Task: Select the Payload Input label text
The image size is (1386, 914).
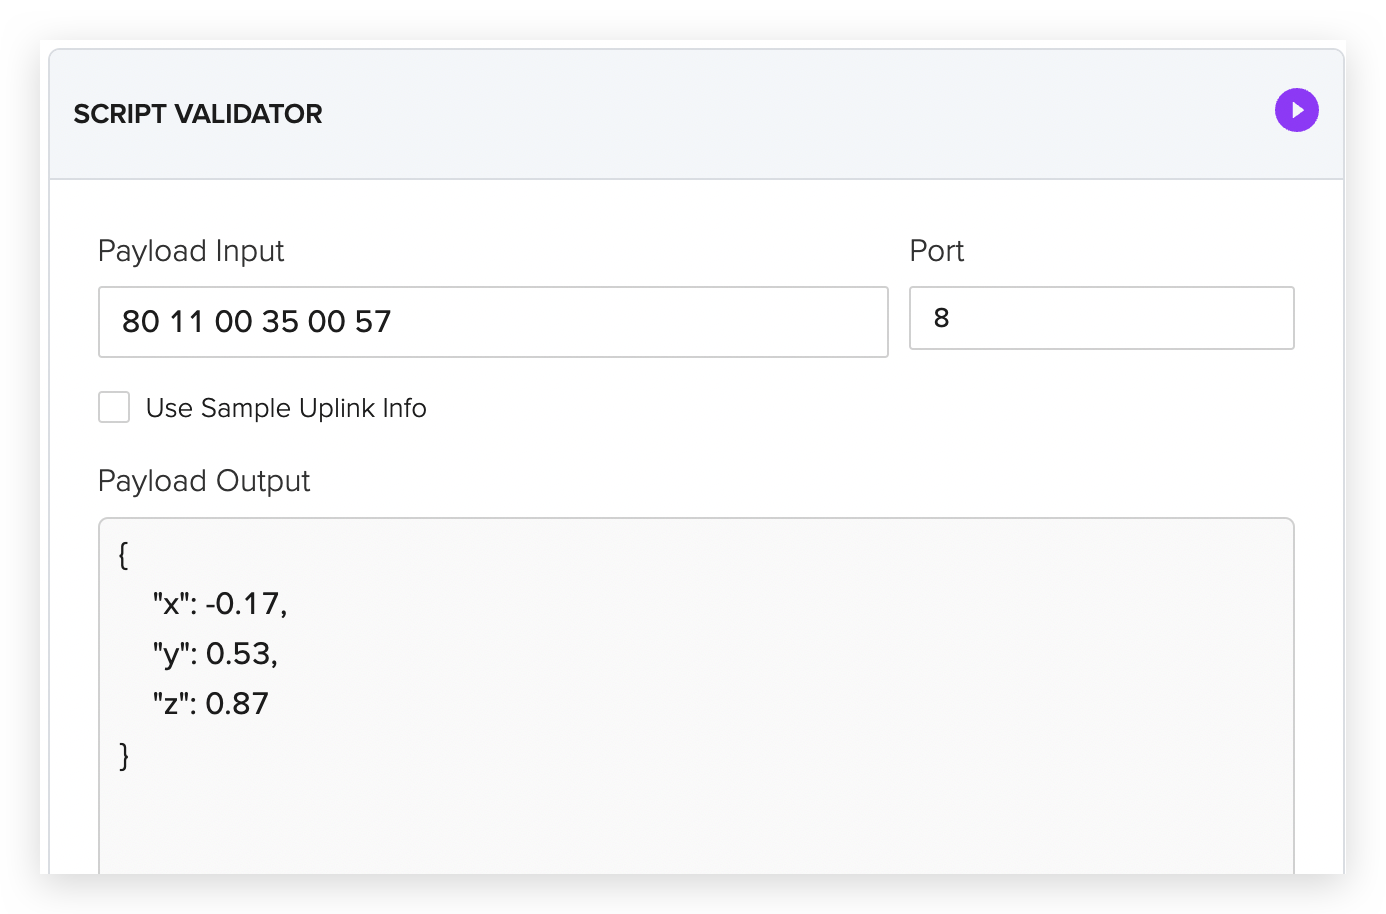Action: point(191,251)
